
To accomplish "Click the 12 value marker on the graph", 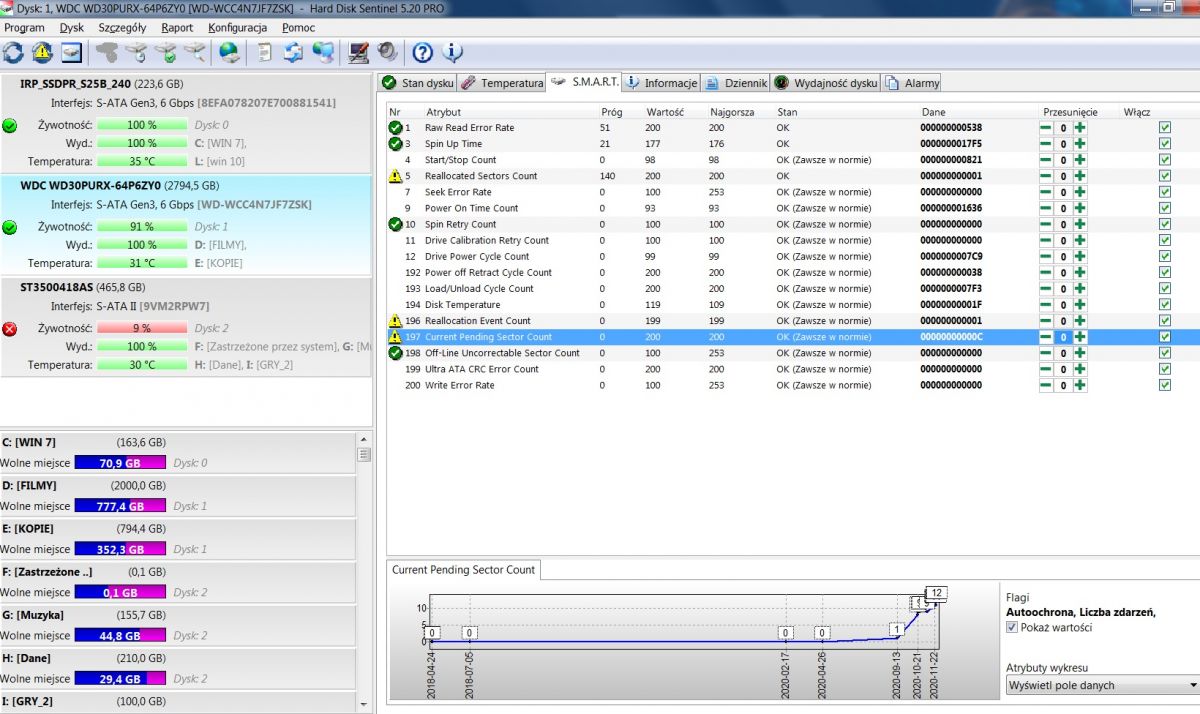I will [937, 593].
